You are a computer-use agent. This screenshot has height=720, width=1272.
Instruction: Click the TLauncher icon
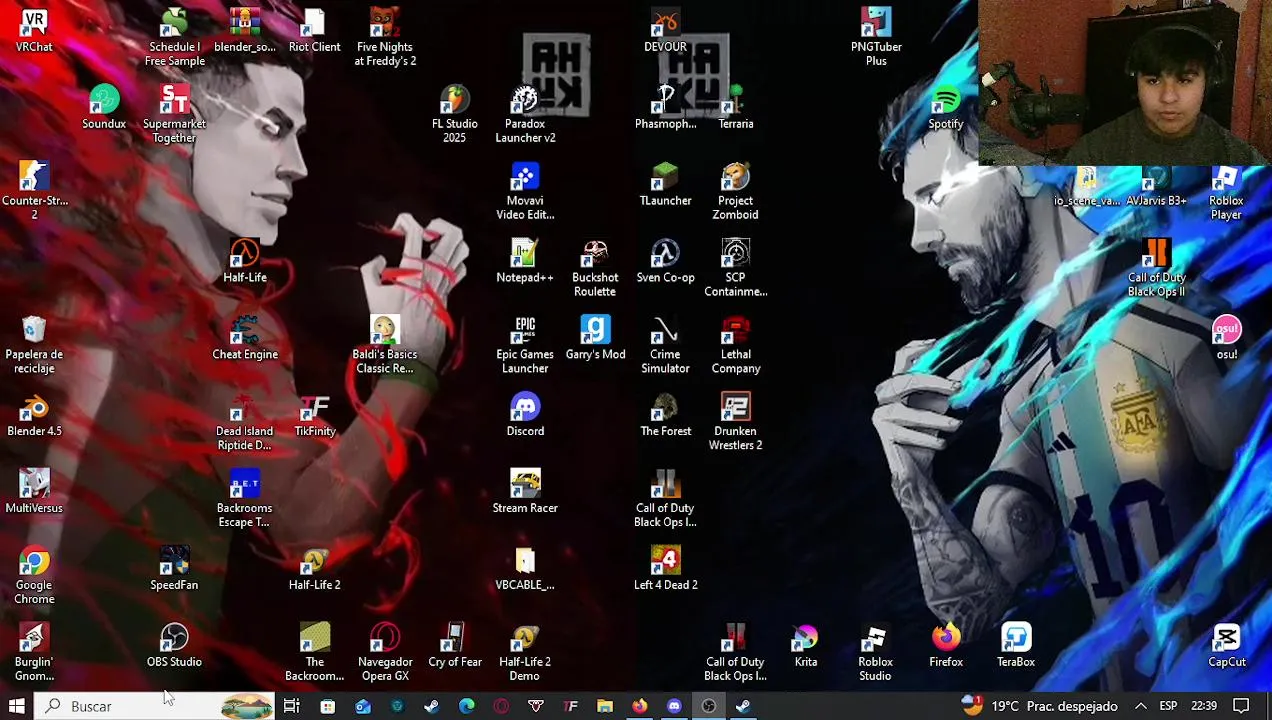(x=665, y=185)
